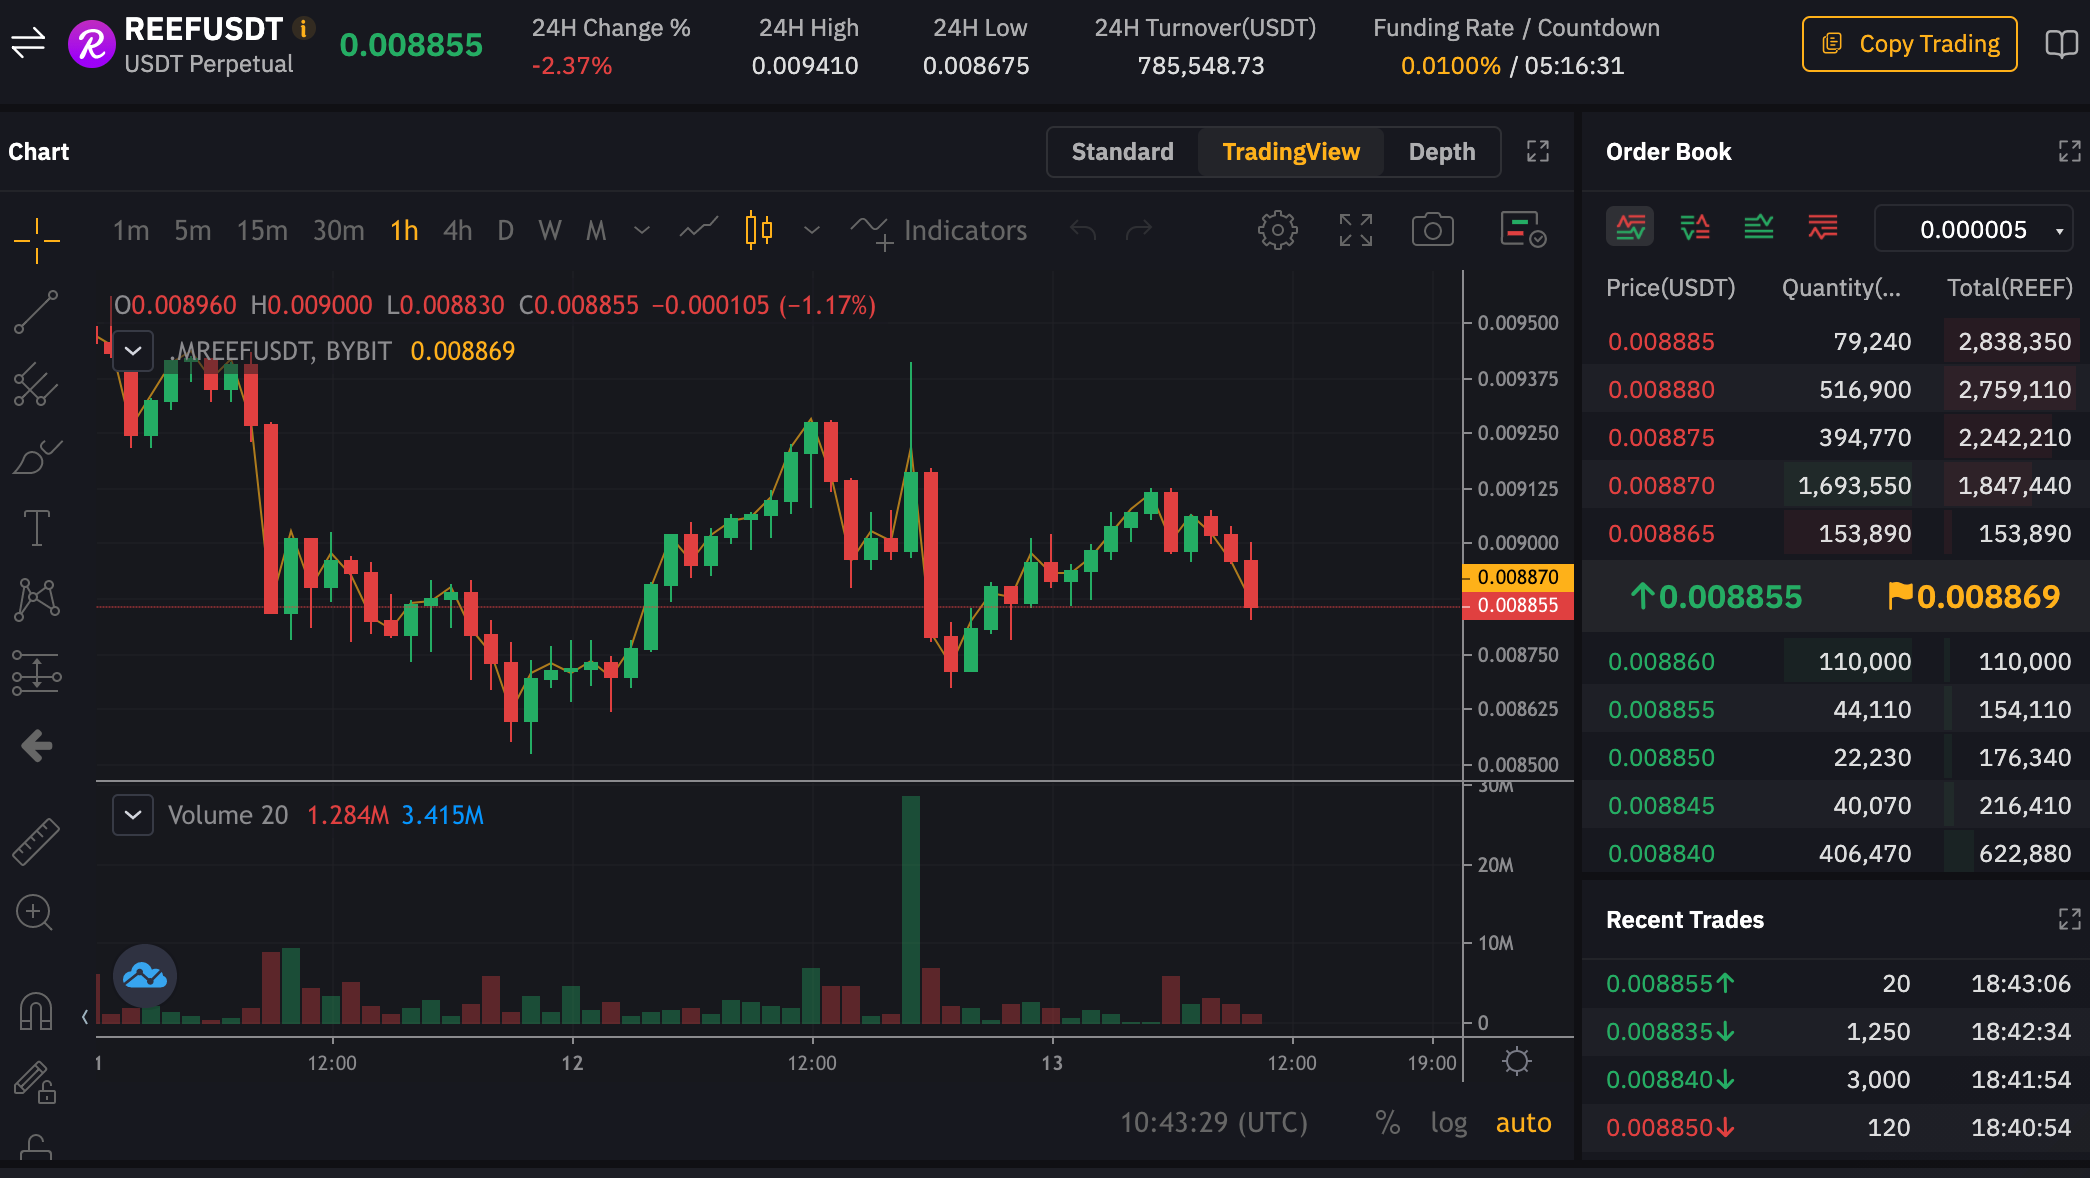Open the order book price grouping dropdown 0.000005
Viewport: 2090px width, 1178px height.
click(1974, 229)
